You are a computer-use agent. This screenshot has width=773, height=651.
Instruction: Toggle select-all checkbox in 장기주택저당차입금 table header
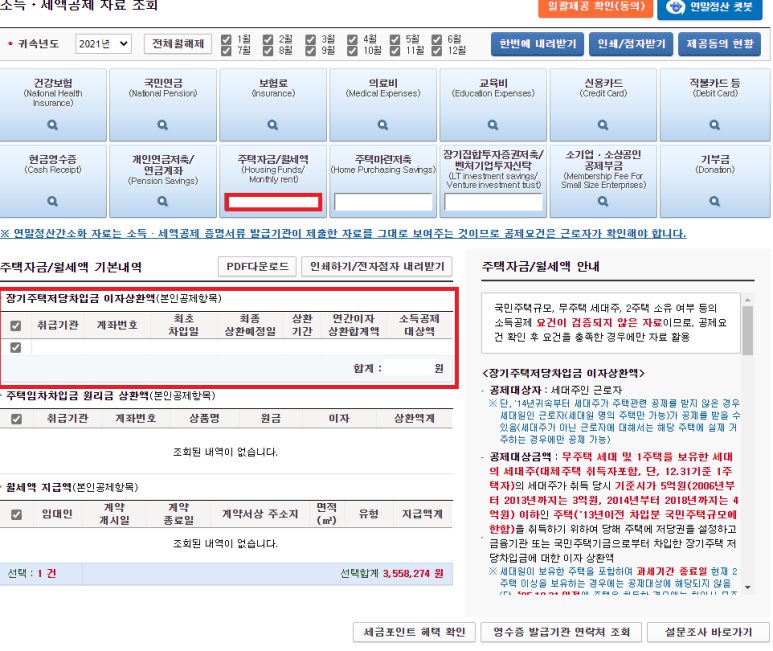pyautogui.click(x=16, y=326)
